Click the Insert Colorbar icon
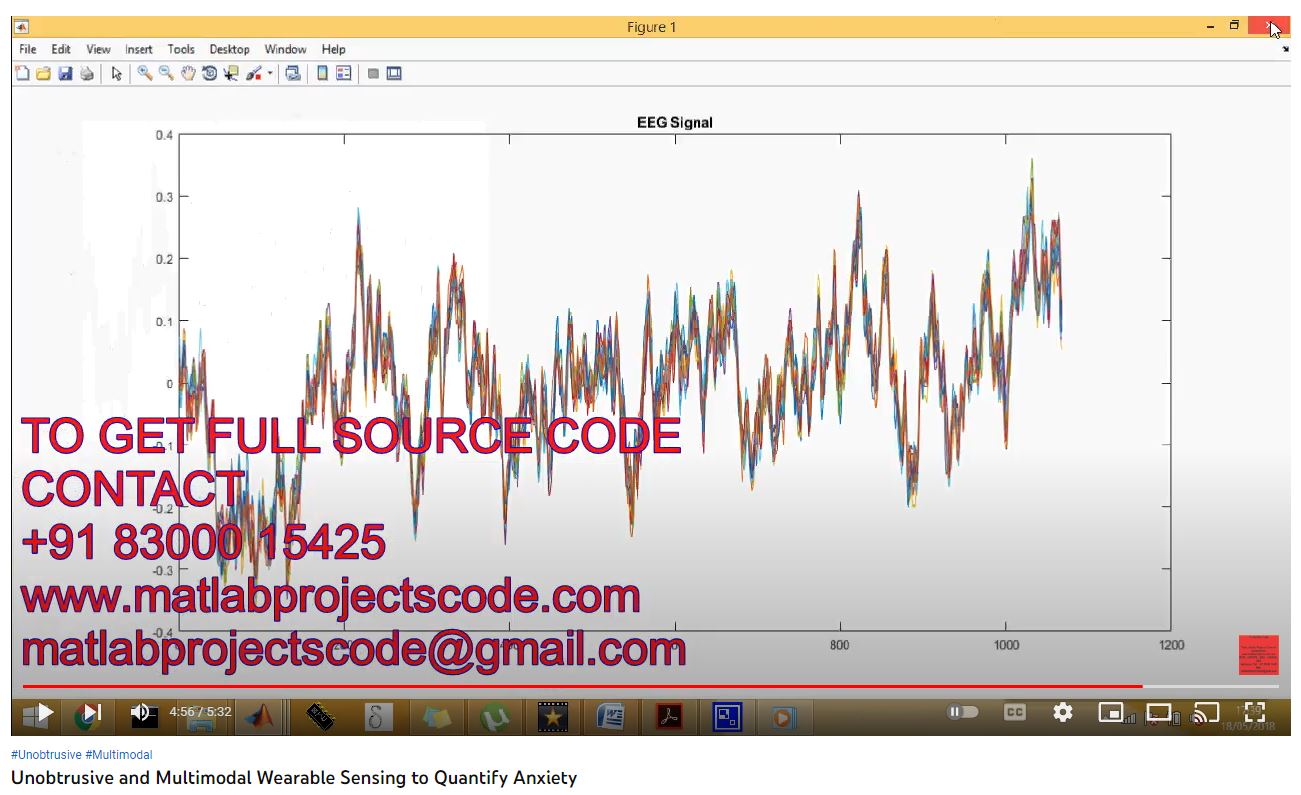Image resolution: width=1301 pixels, height=795 pixels. (322, 73)
